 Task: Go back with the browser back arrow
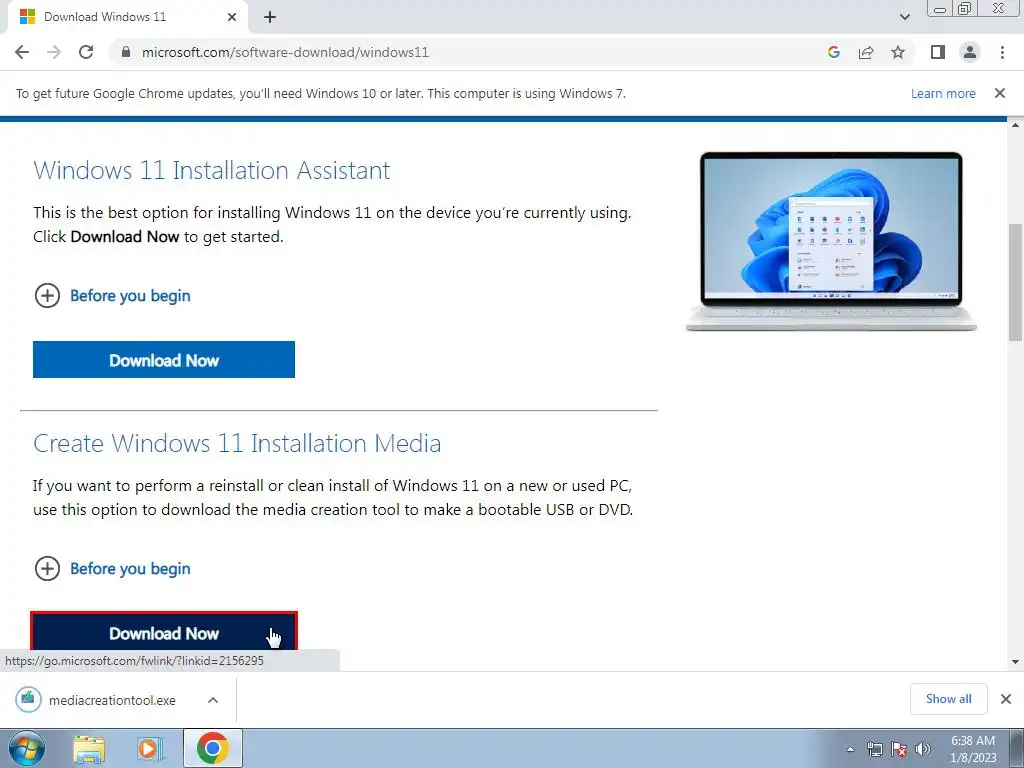22,52
